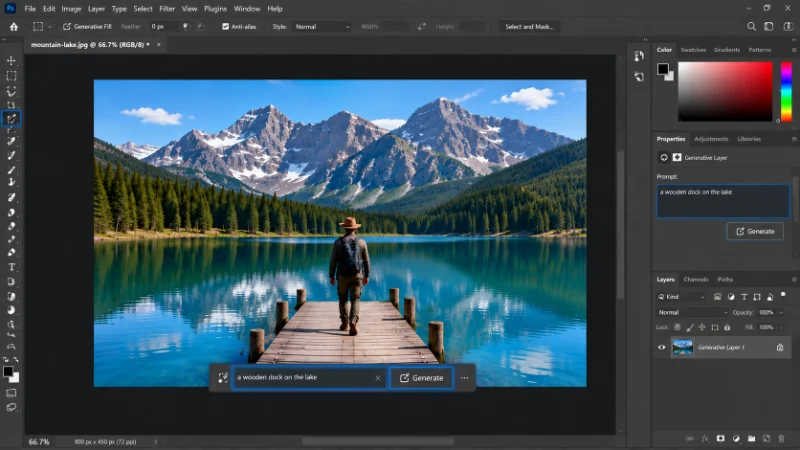This screenshot has width=800, height=450.
Task: Switch to the Adjustments tab
Action: click(x=711, y=139)
